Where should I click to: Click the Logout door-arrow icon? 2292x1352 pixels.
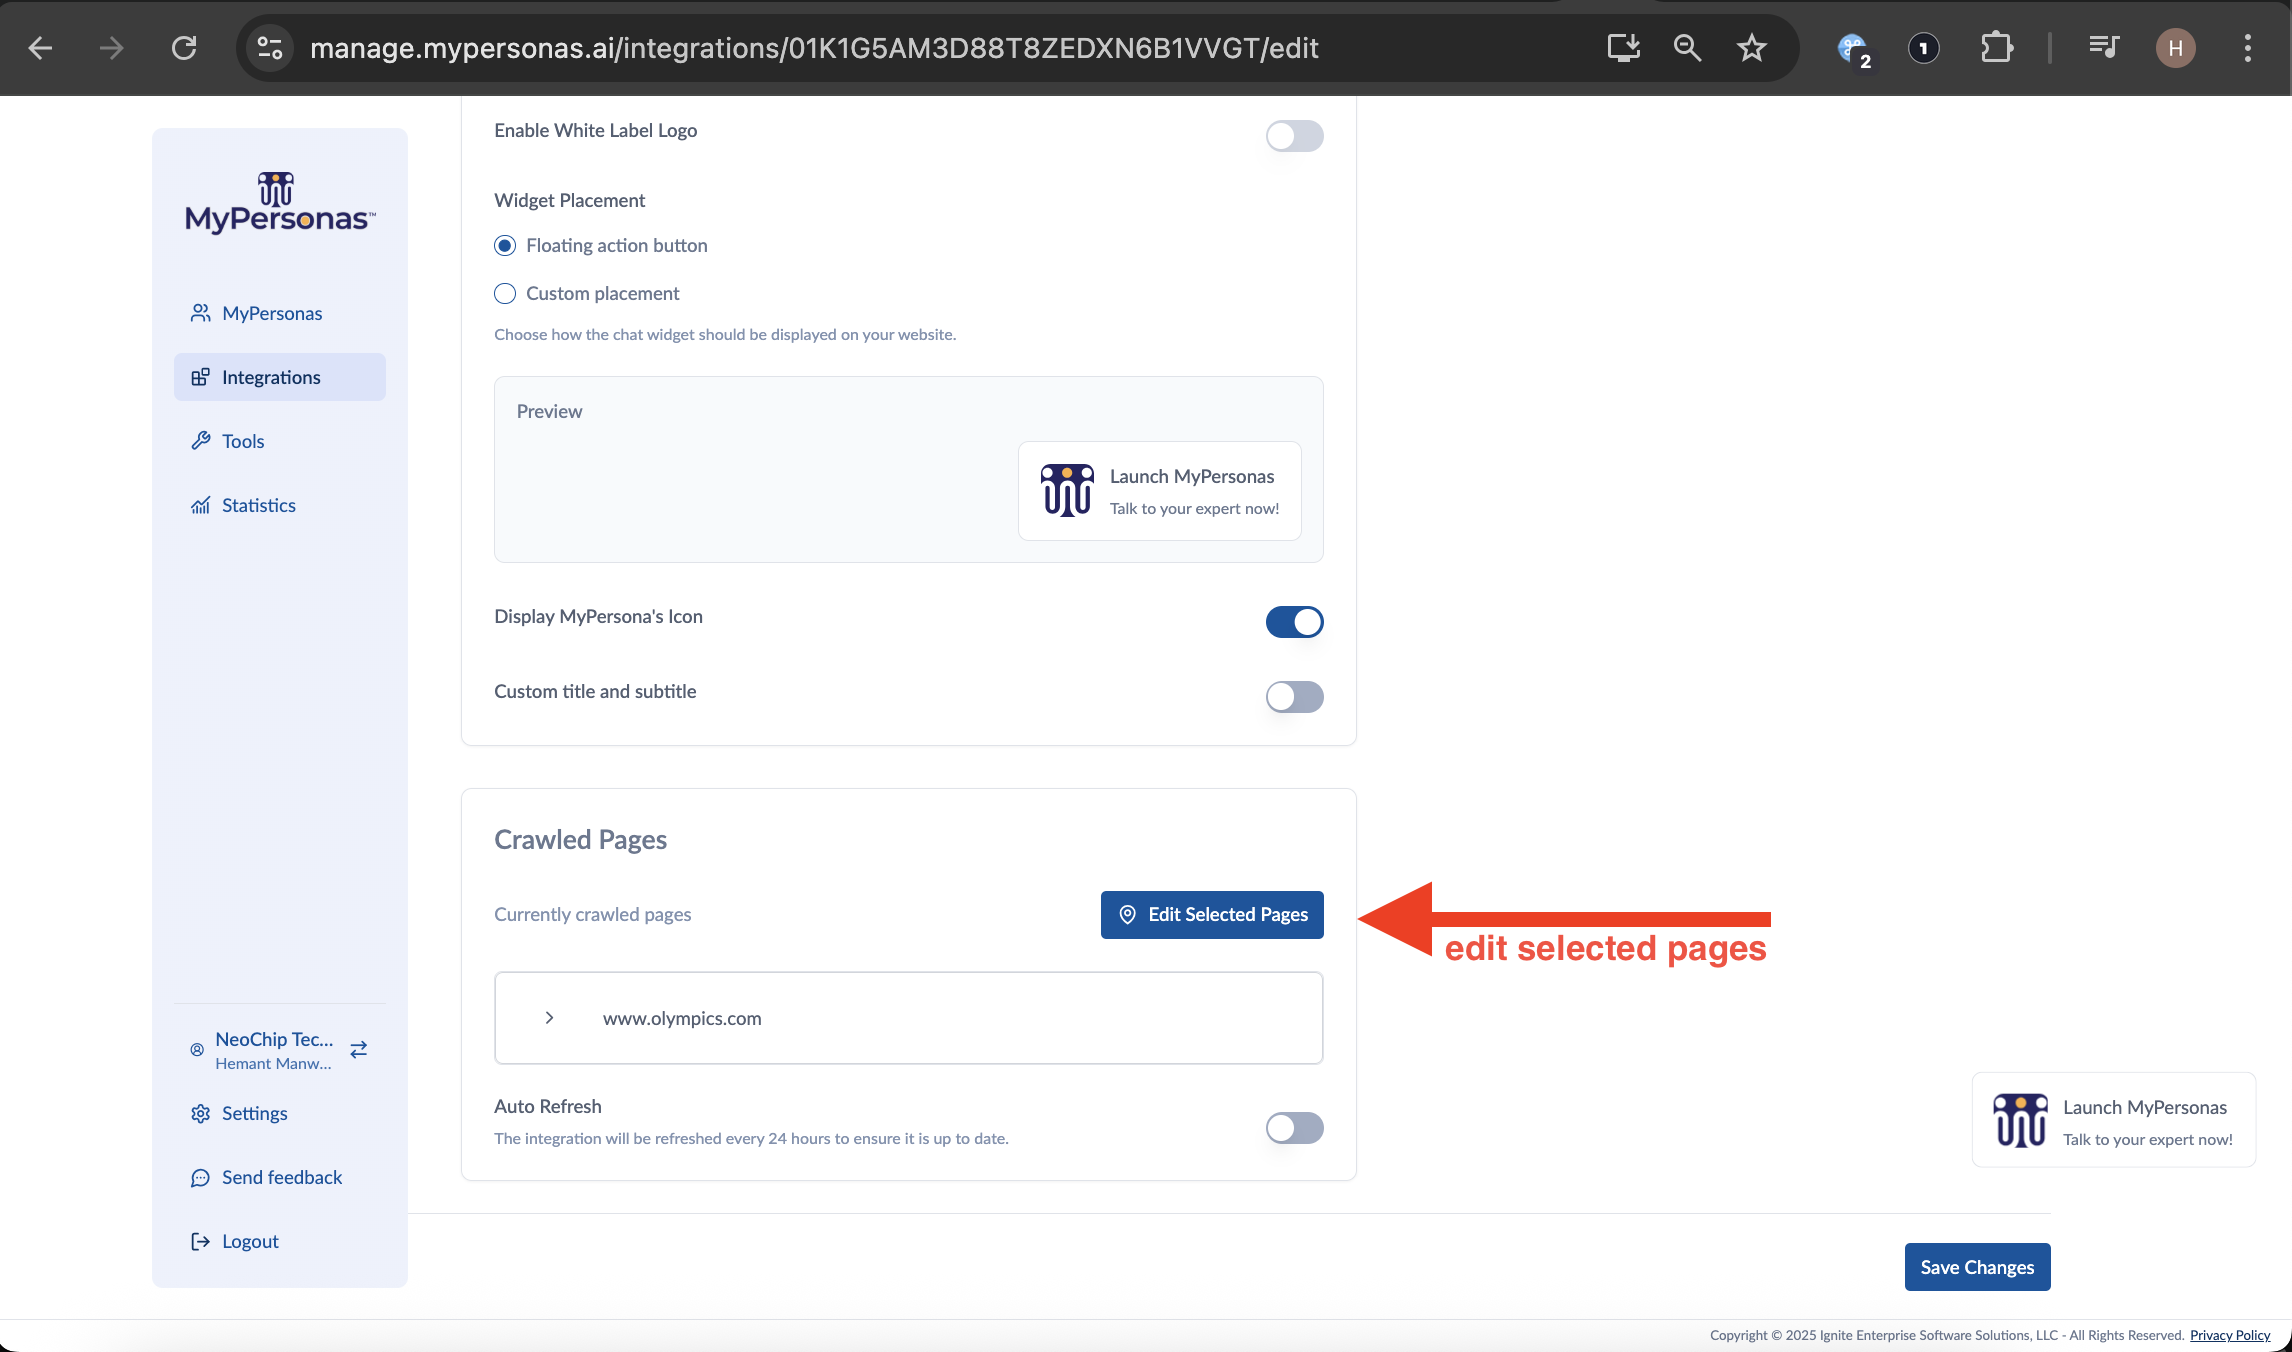pyautogui.click(x=200, y=1241)
